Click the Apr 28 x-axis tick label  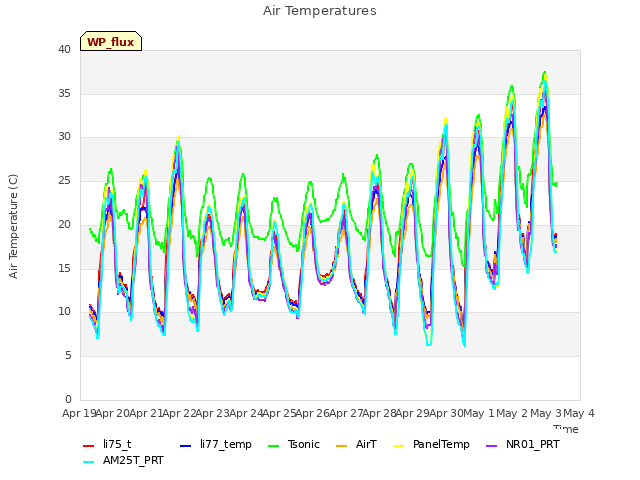click(380, 413)
